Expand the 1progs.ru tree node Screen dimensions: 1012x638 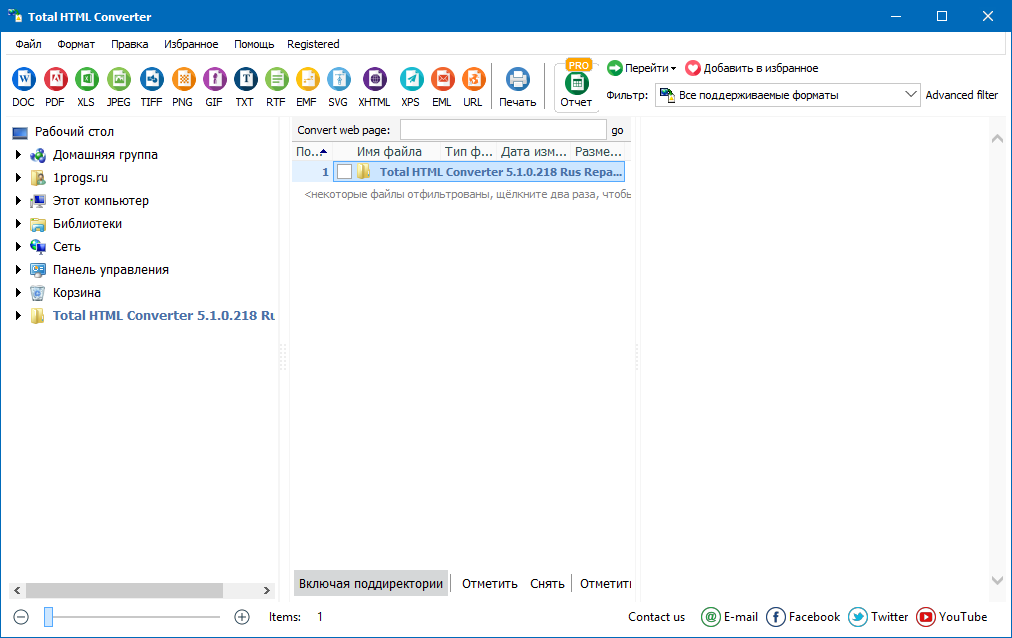[x=18, y=177]
